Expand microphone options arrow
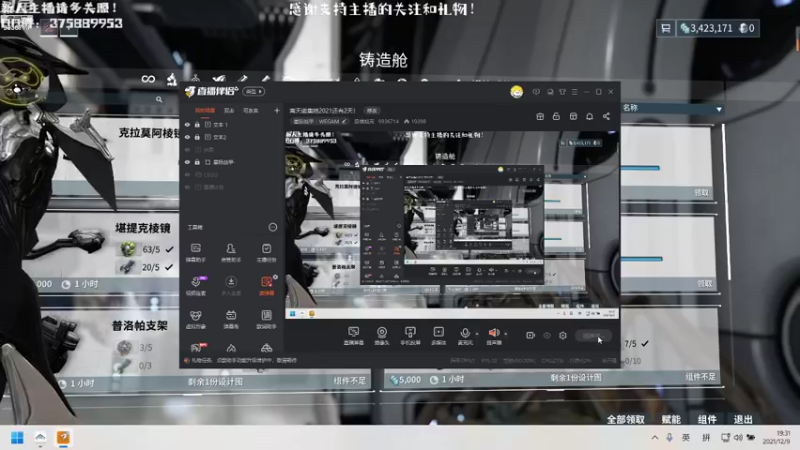 click(x=477, y=334)
